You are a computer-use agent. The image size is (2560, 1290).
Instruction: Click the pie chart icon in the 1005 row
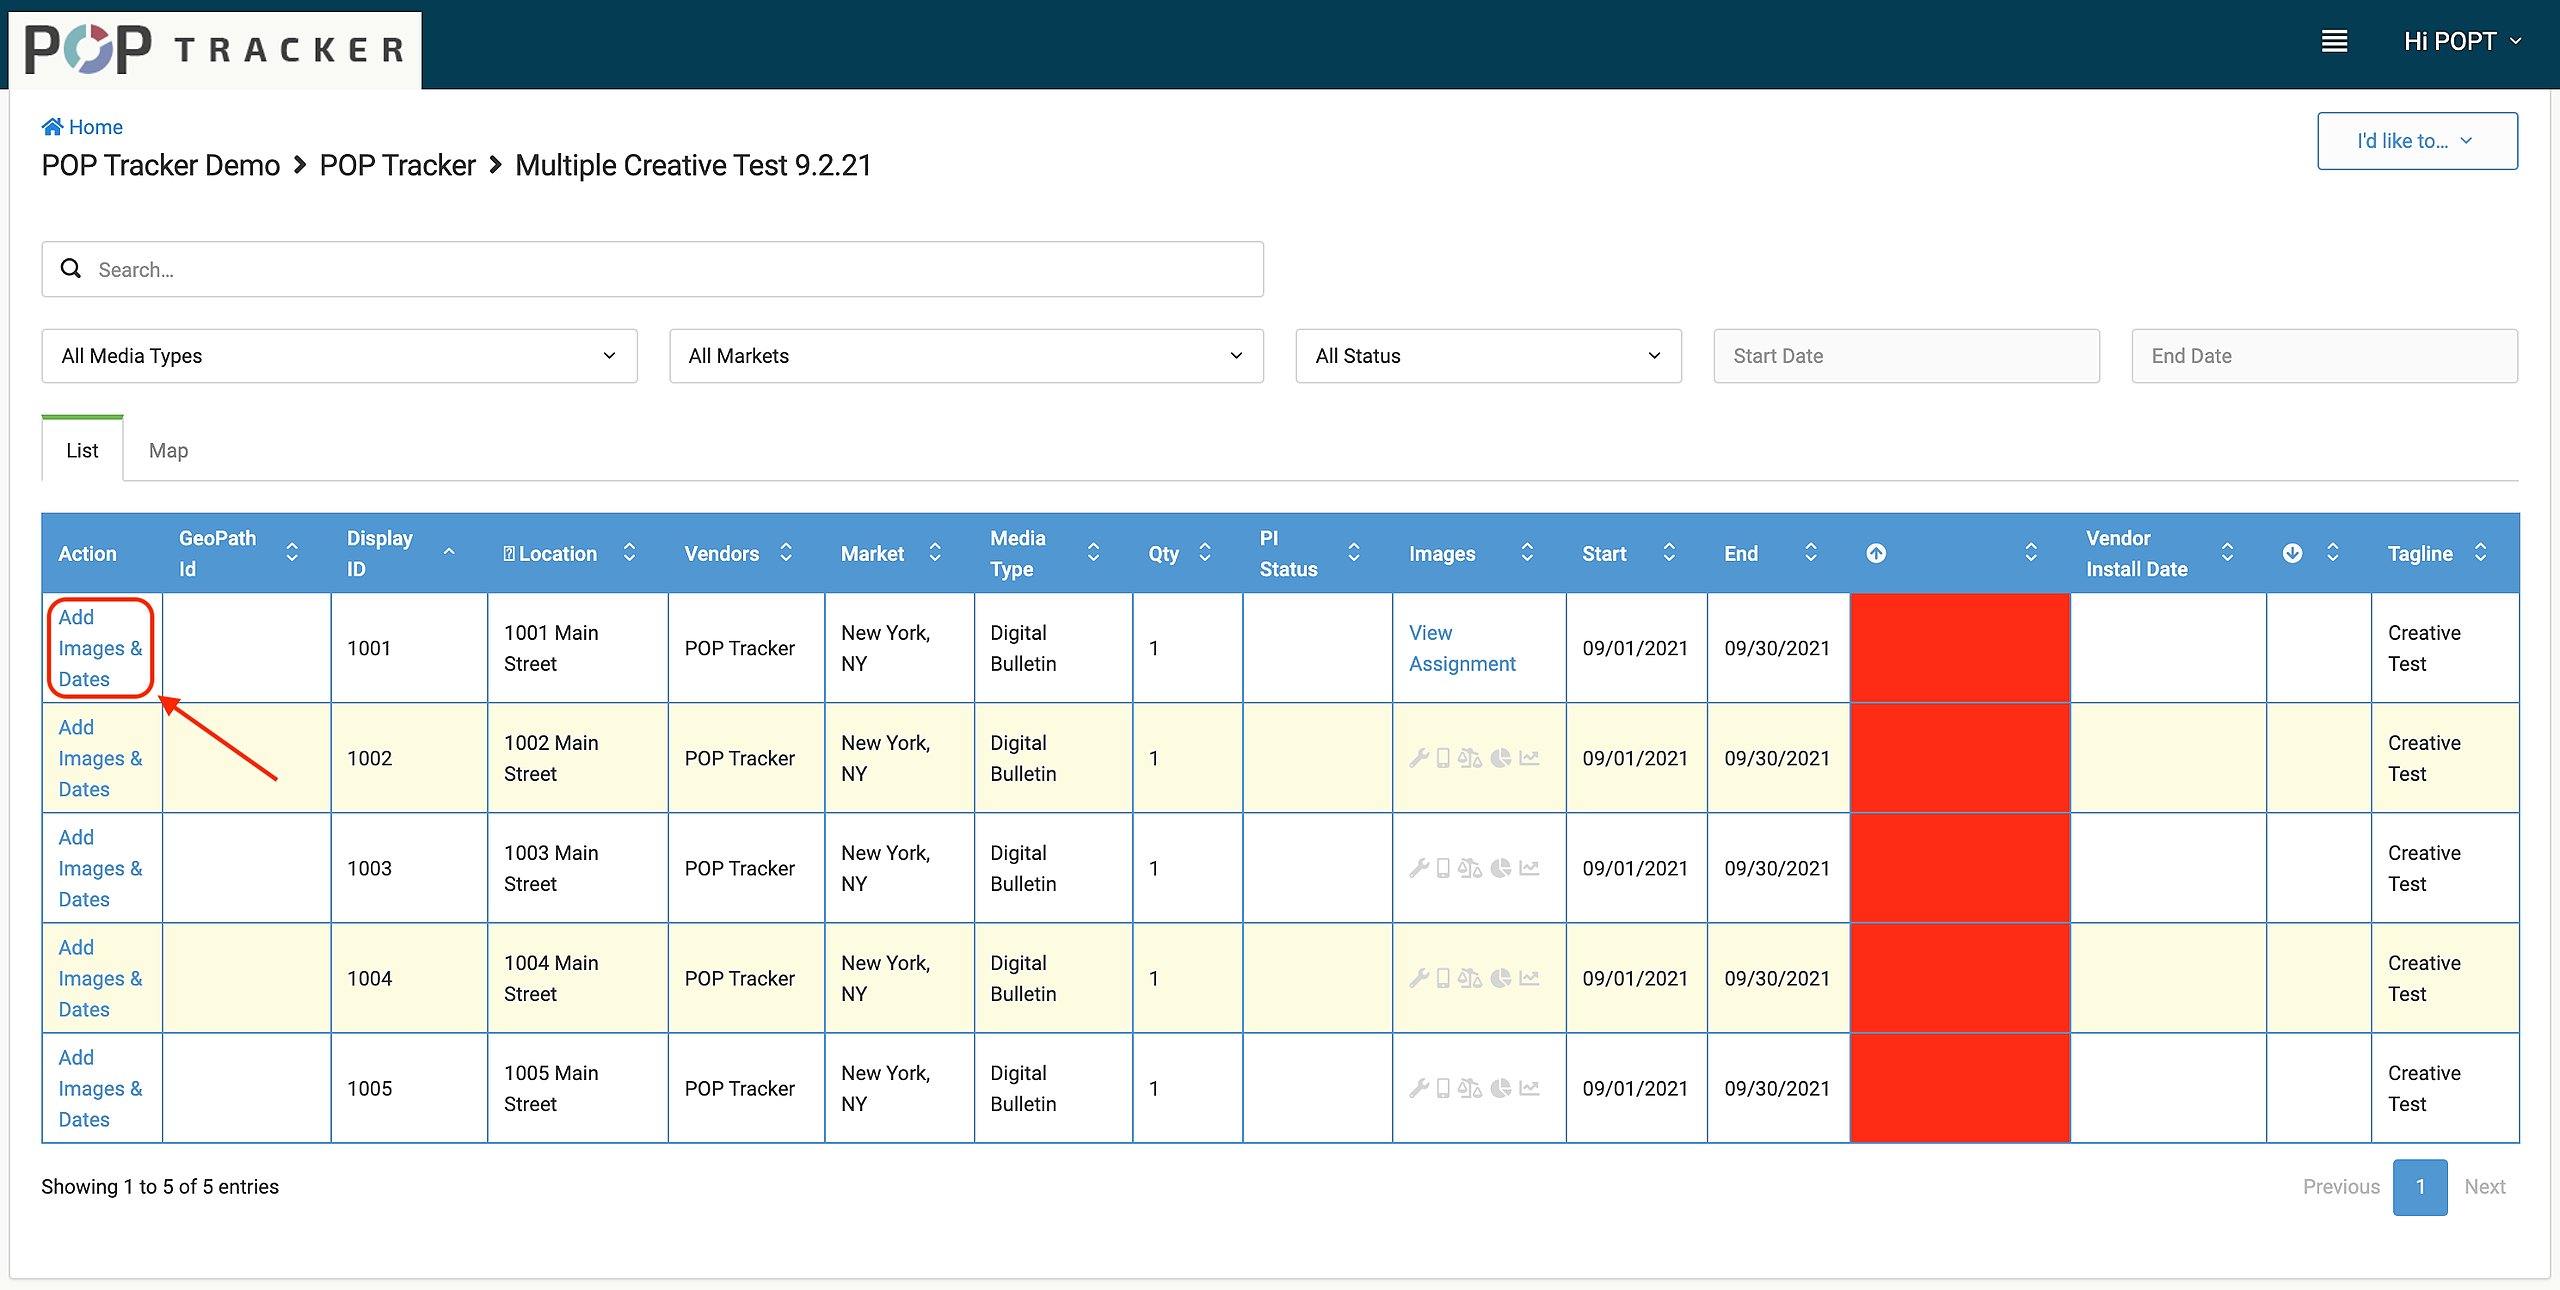(x=1501, y=1088)
